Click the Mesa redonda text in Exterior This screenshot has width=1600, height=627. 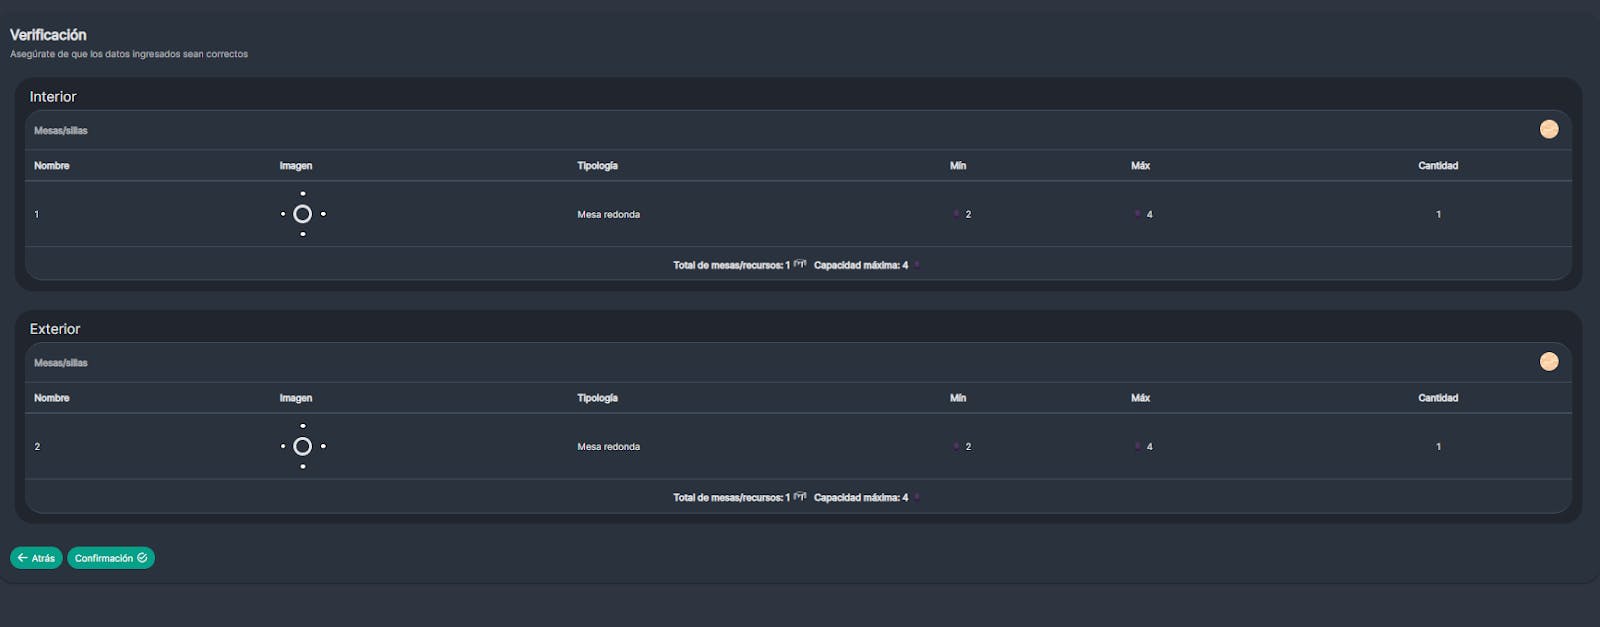608,447
